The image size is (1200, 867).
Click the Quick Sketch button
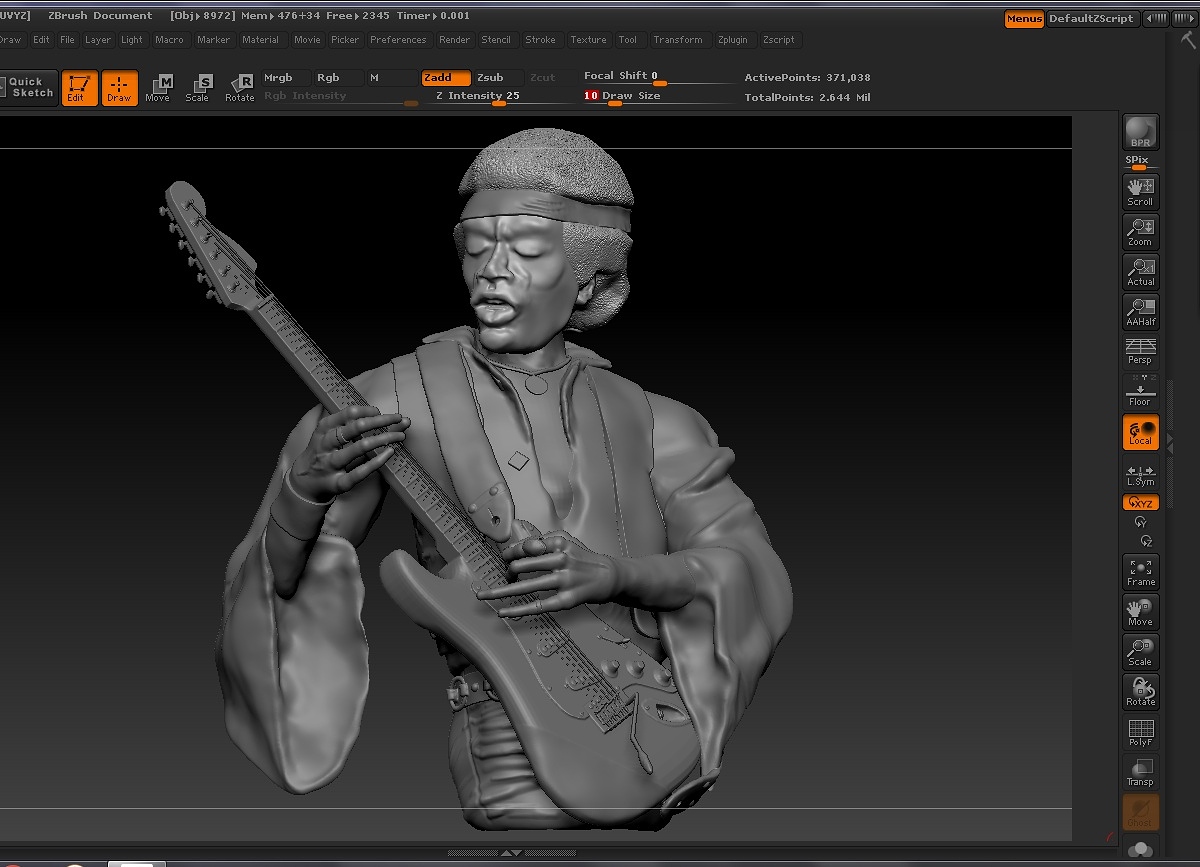[29, 88]
